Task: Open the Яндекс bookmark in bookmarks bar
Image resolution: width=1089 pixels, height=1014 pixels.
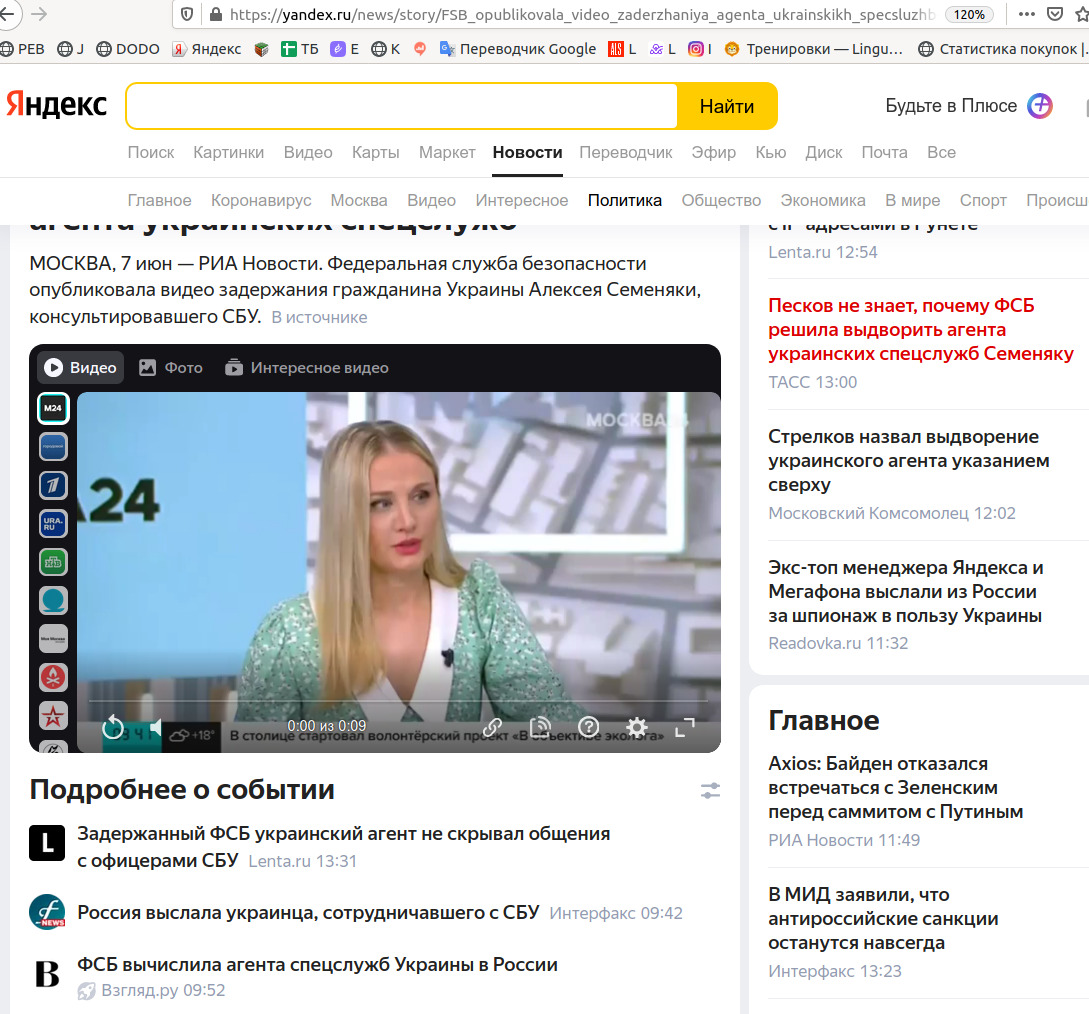Action: tap(207, 49)
